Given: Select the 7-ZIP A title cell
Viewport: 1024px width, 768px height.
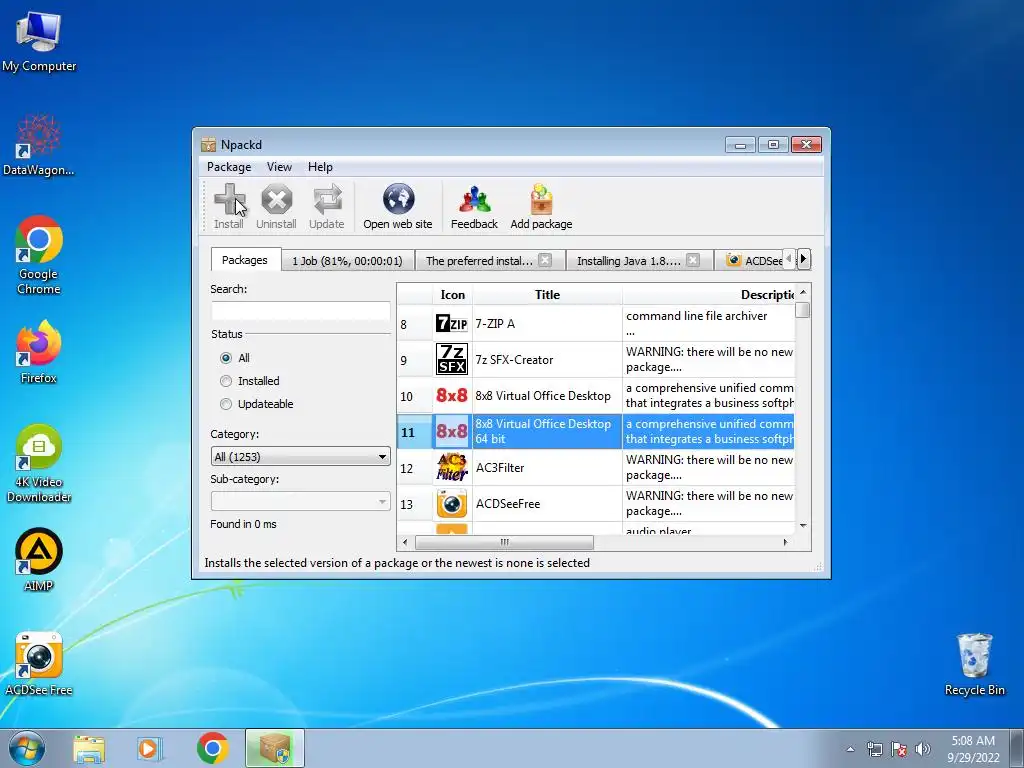Looking at the screenshot, I should point(547,323).
